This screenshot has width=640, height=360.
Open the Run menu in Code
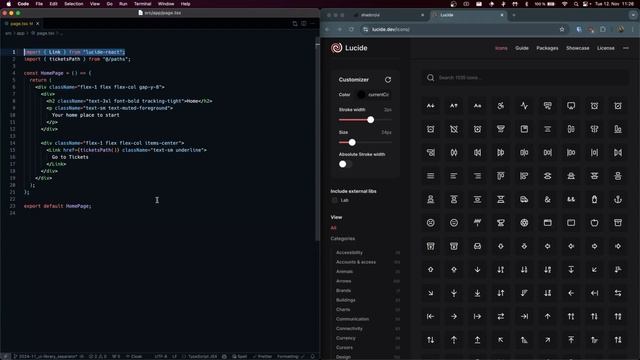coord(123,4)
